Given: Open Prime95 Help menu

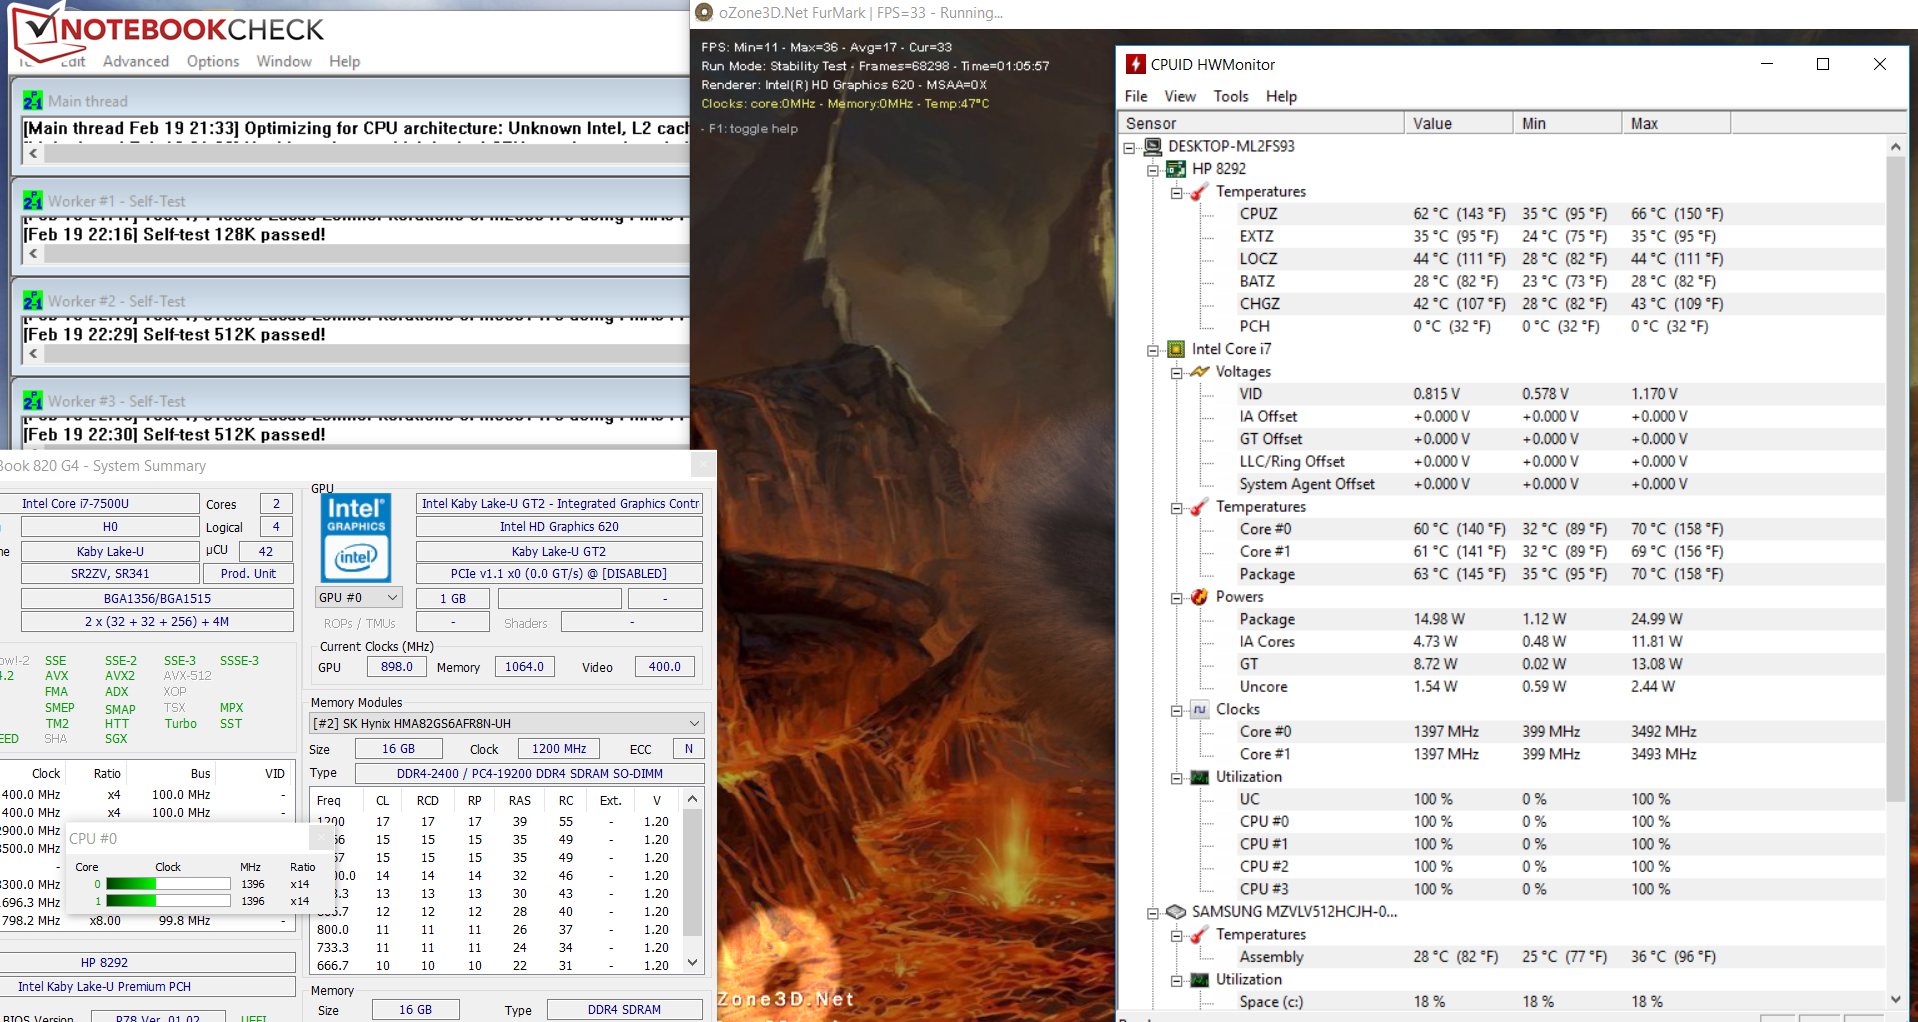Looking at the screenshot, I should click(344, 61).
